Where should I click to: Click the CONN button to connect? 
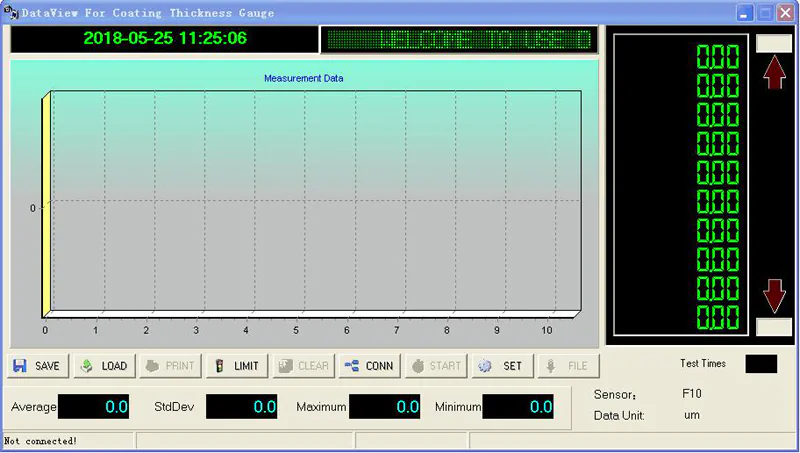tap(369, 366)
